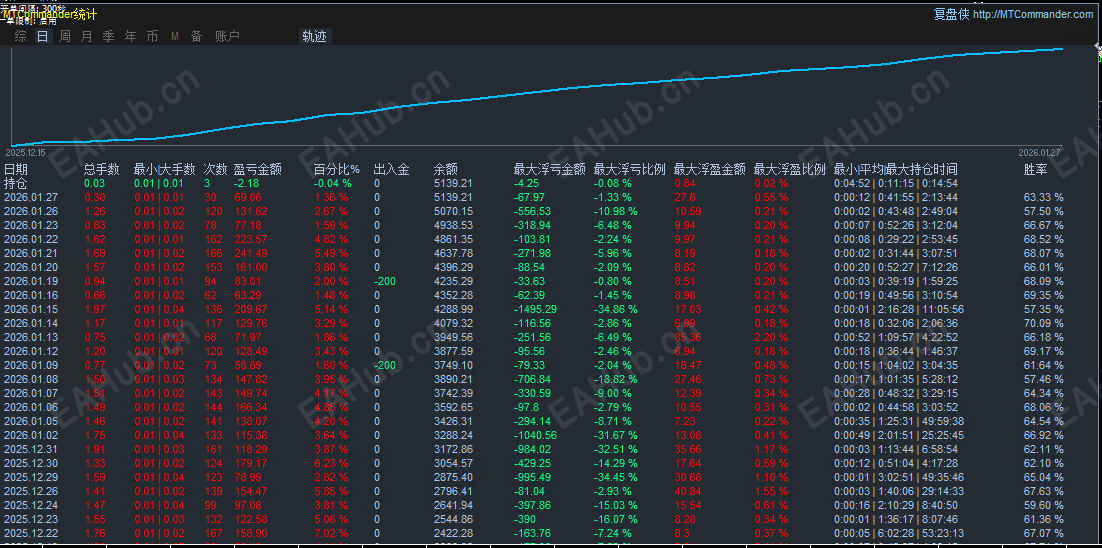Viewport: 1102px width, 548px height.
Task: Click the 持仓 row label
Action: (x=15, y=183)
